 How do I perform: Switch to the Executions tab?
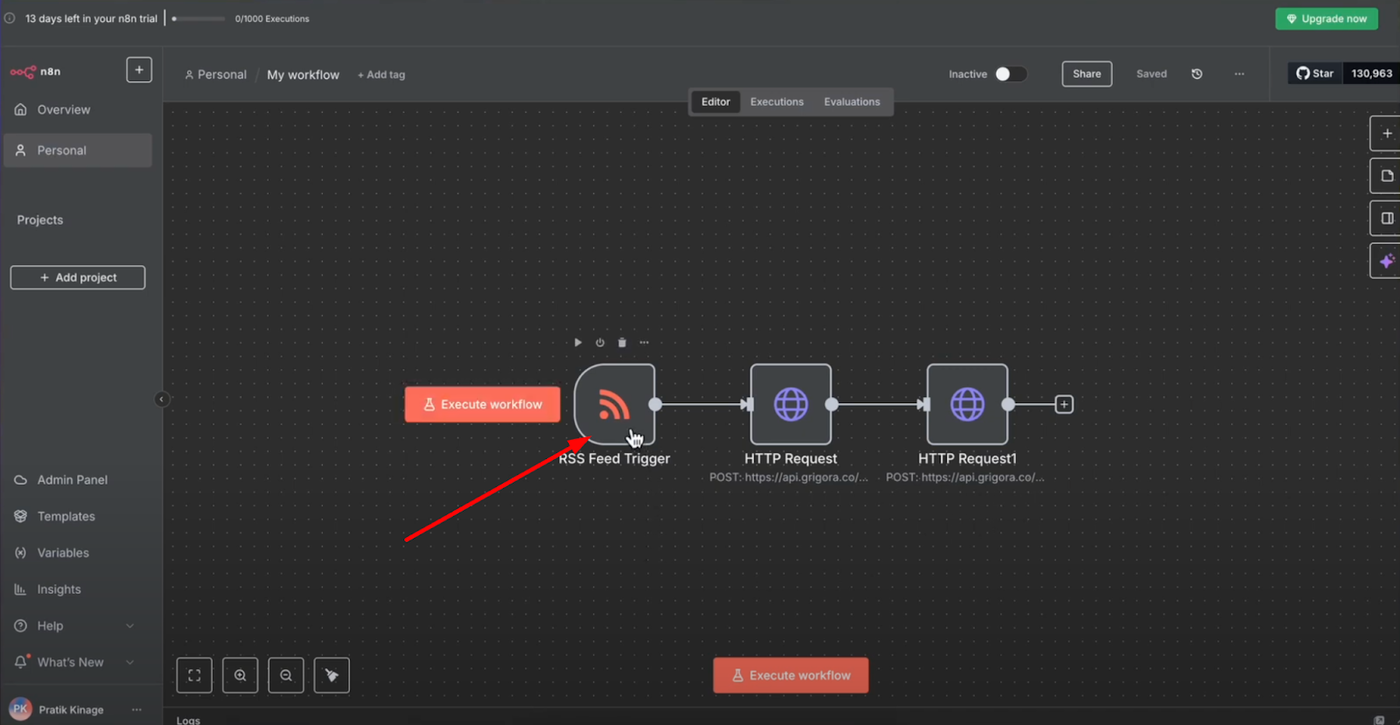pyautogui.click(x=777, y=102)
